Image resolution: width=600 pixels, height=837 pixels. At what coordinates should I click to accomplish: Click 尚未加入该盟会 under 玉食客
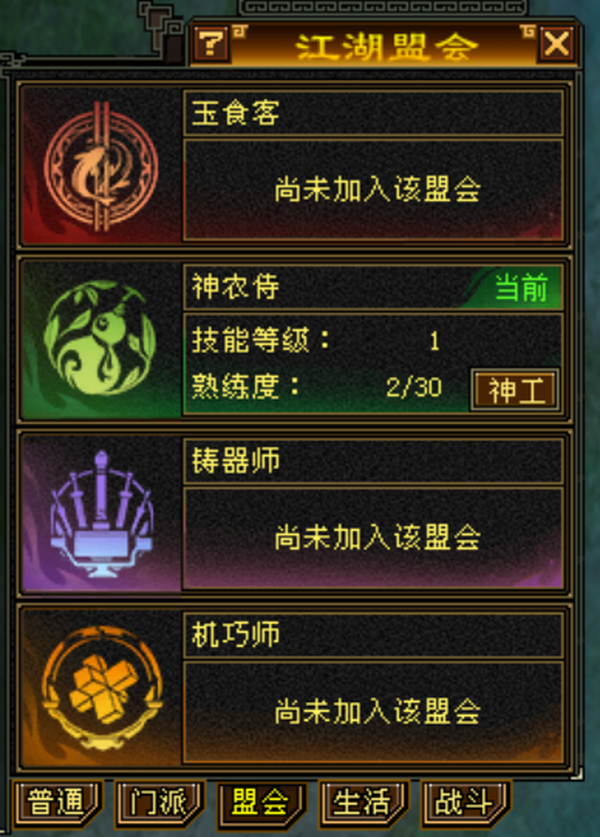click(377, 190)
